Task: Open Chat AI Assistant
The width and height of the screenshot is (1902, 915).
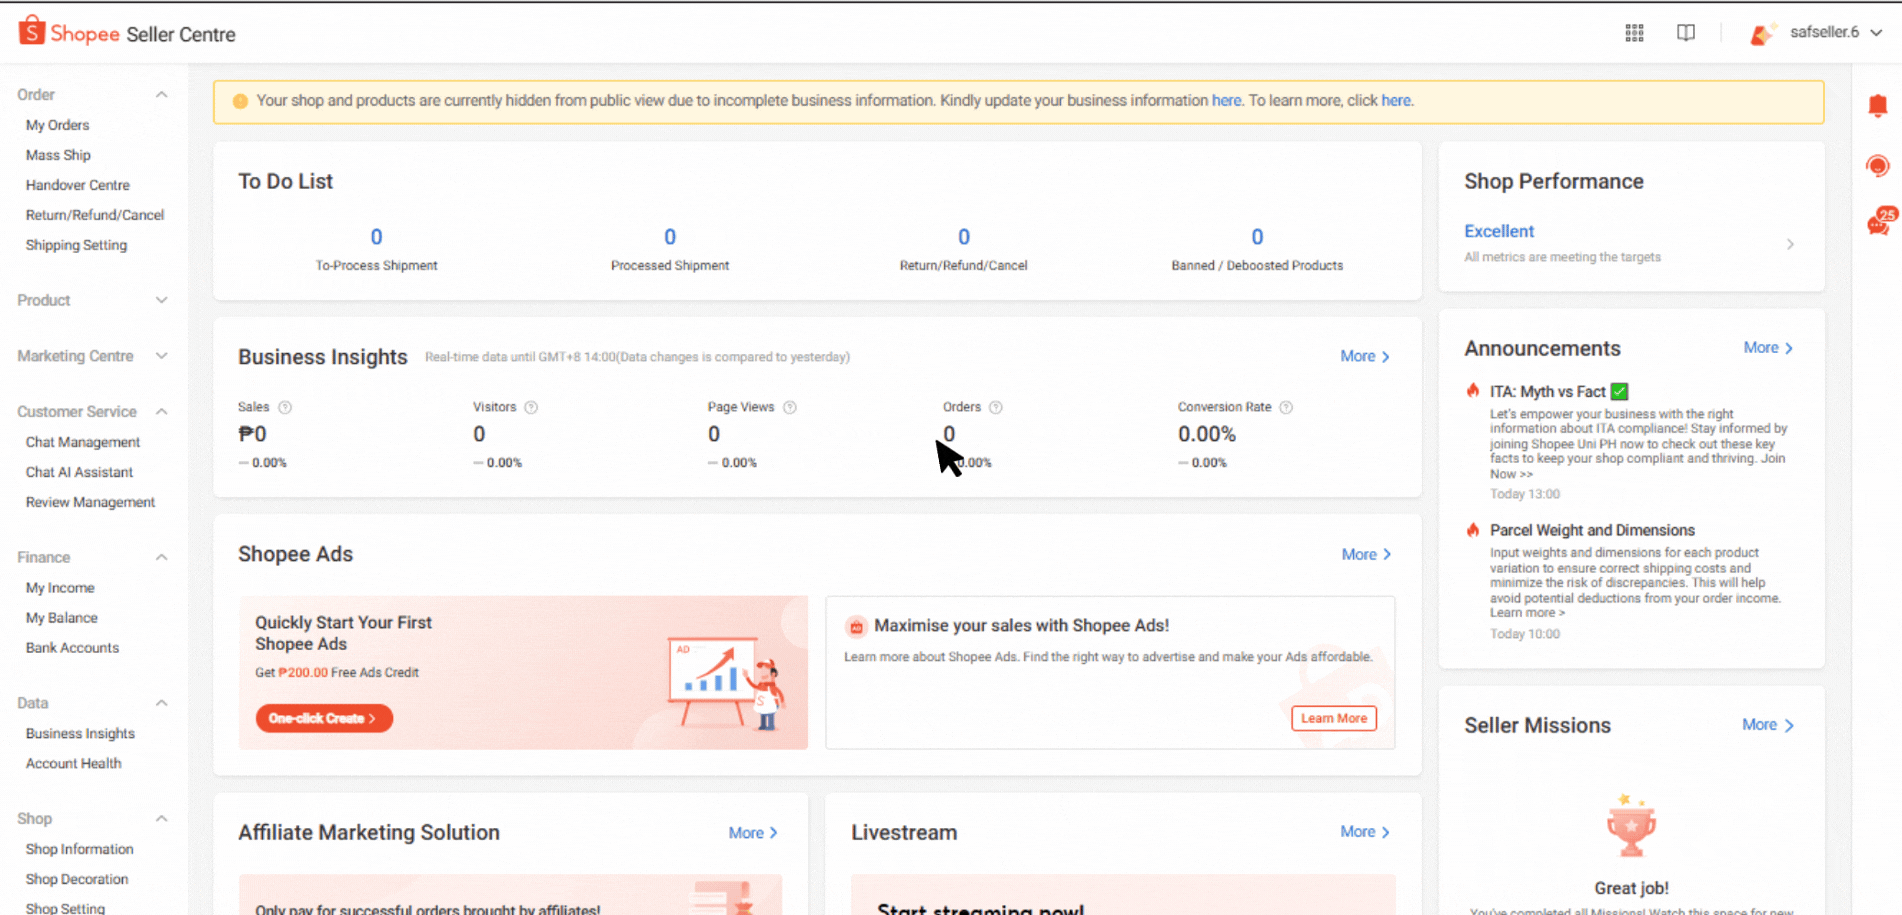Action: pos(79,472)
